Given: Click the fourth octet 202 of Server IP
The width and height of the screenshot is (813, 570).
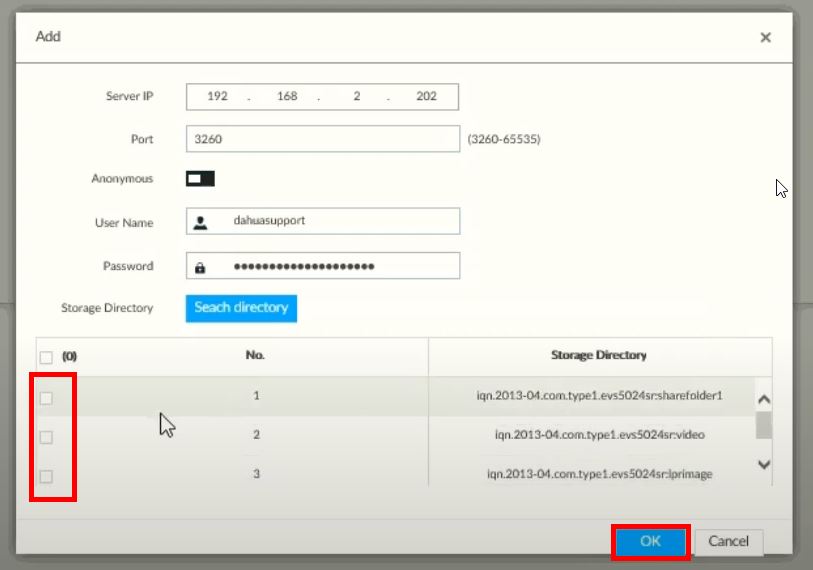Looking at the screenshot, I should (x=426, y=96).
